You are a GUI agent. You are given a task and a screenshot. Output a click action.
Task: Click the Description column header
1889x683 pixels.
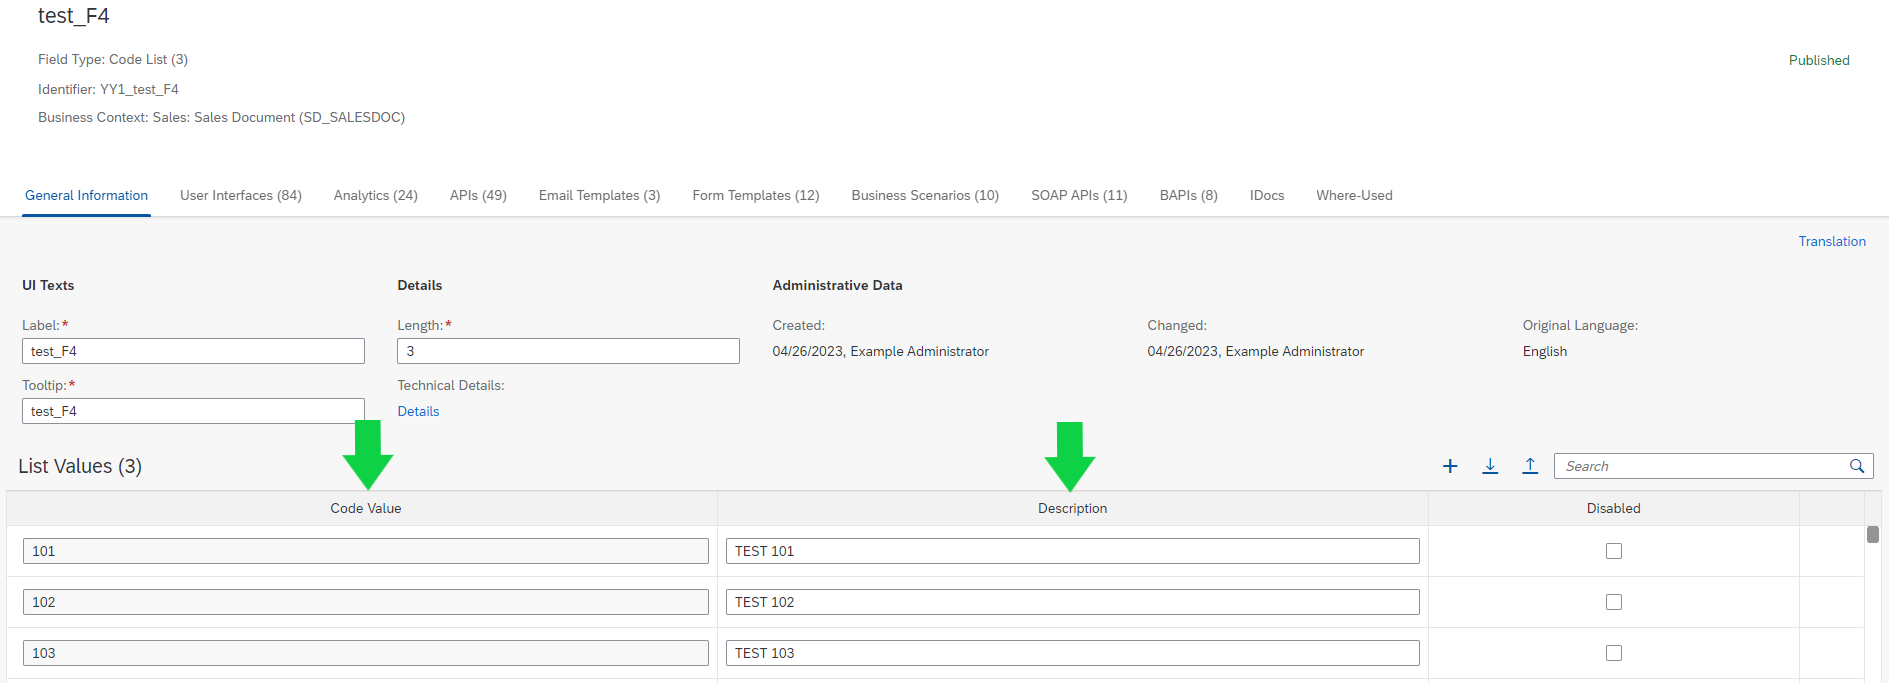point(1073,508)
